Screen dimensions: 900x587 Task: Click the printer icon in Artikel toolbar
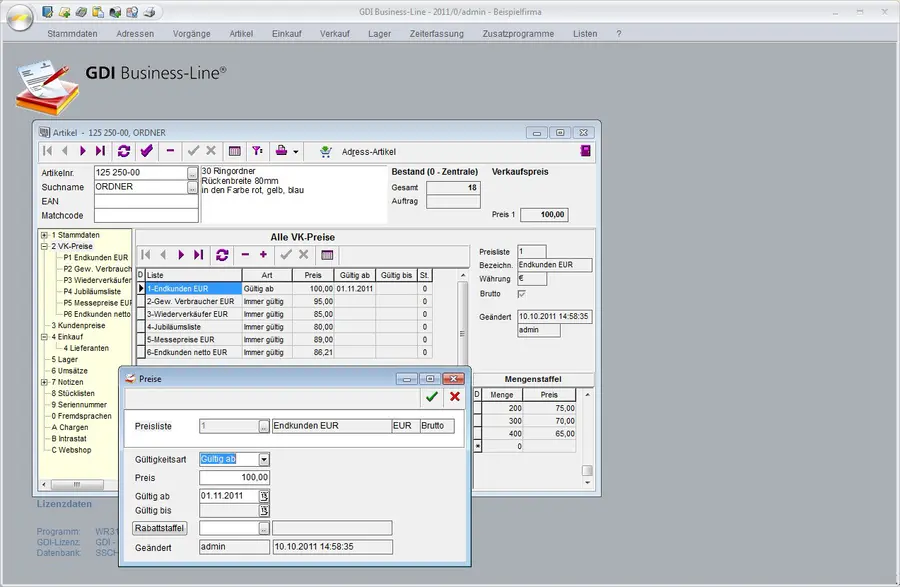point(283,151)
